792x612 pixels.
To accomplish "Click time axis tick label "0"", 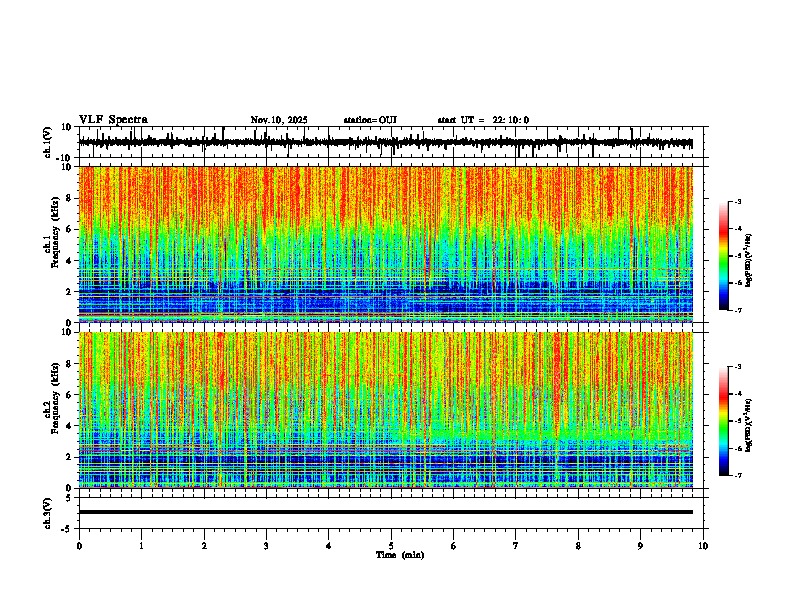I will (79, 546).
